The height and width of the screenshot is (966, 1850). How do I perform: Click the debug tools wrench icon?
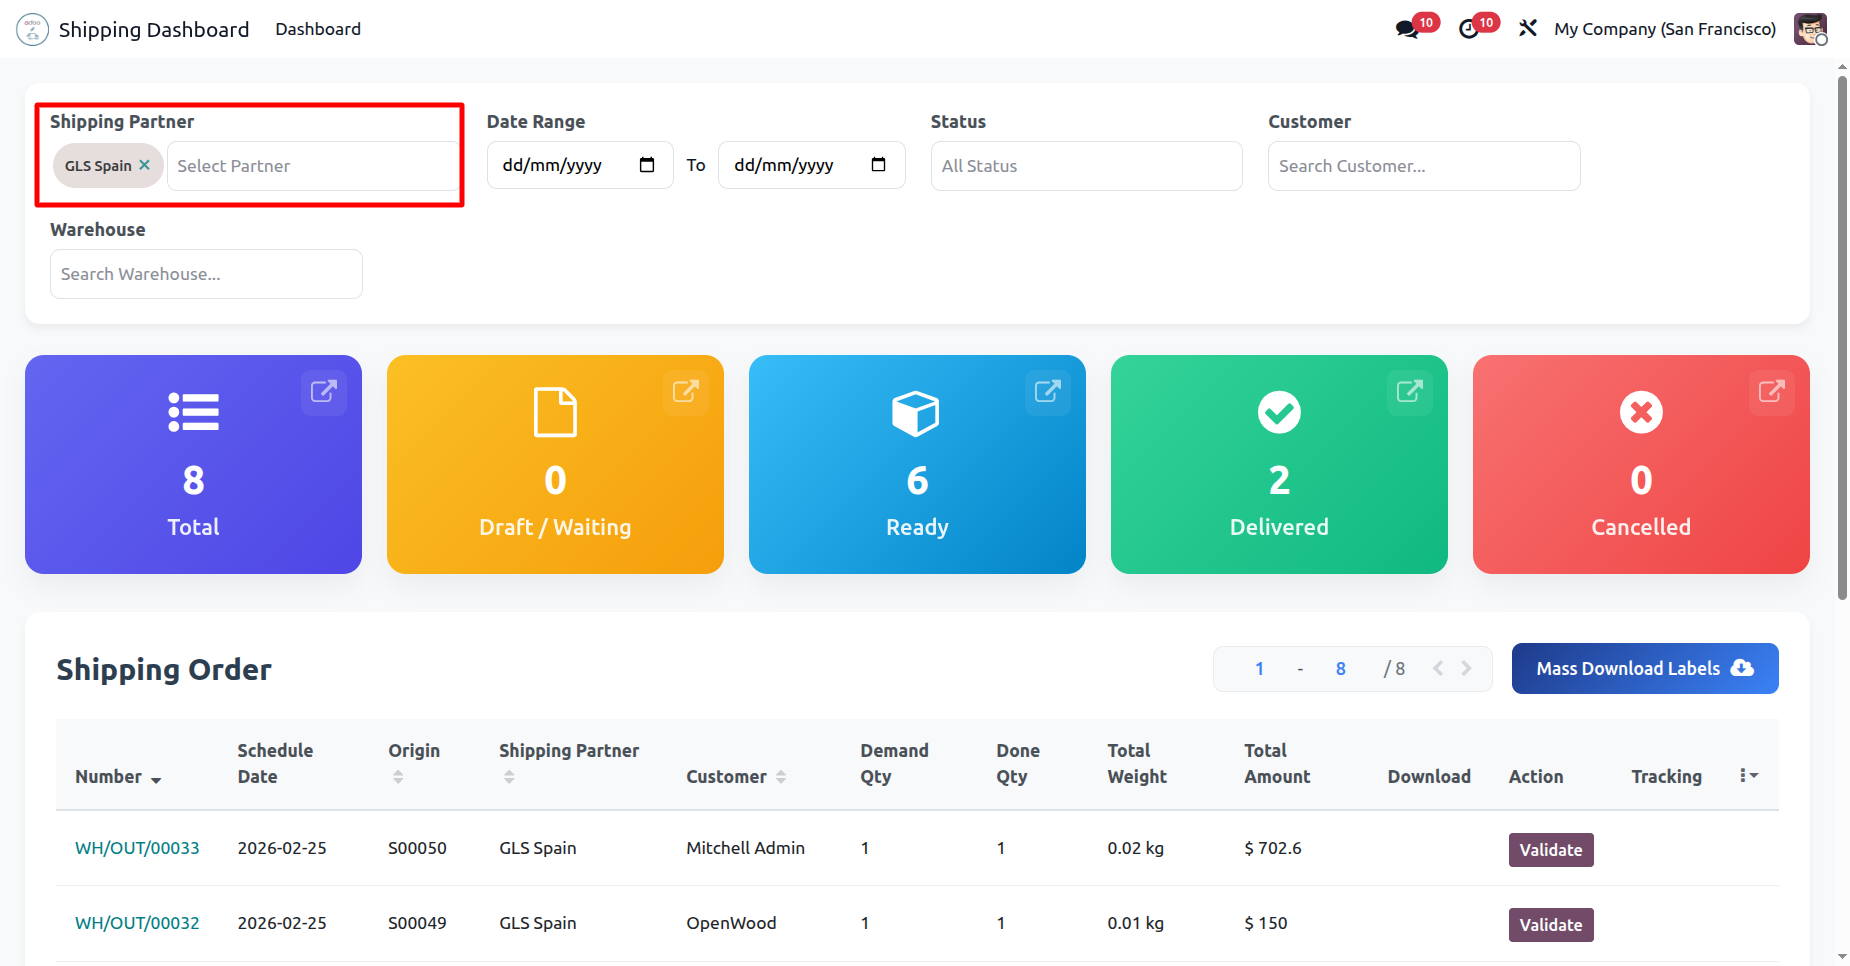pyautogui.click(x=1527, y=29)
